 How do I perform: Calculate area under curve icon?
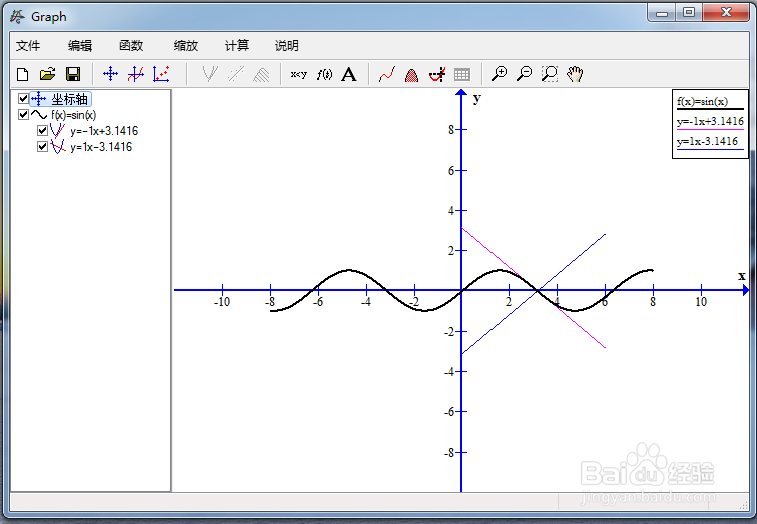tap(411, 75)
